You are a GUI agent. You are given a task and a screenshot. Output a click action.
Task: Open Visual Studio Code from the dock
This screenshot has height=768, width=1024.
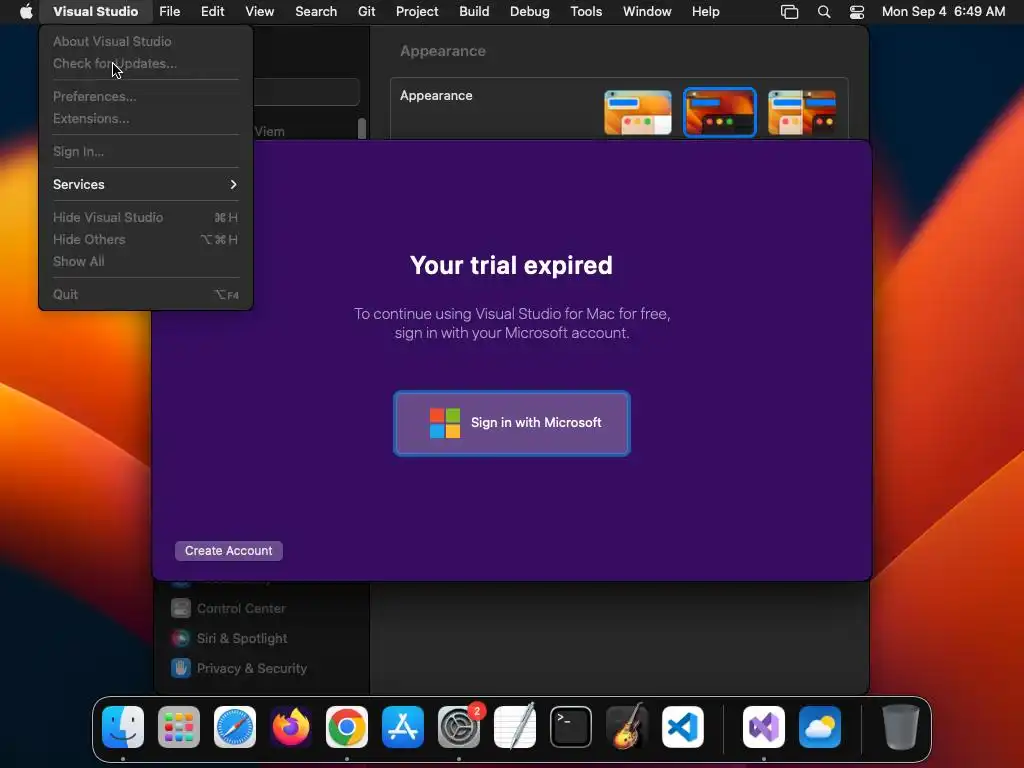(x=683, y=727)
